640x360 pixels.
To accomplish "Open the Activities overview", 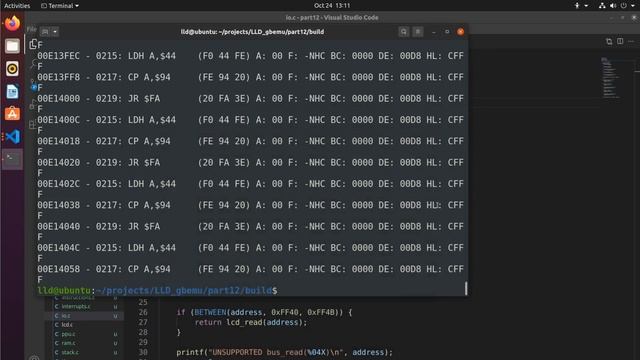I will coord(17,6).
